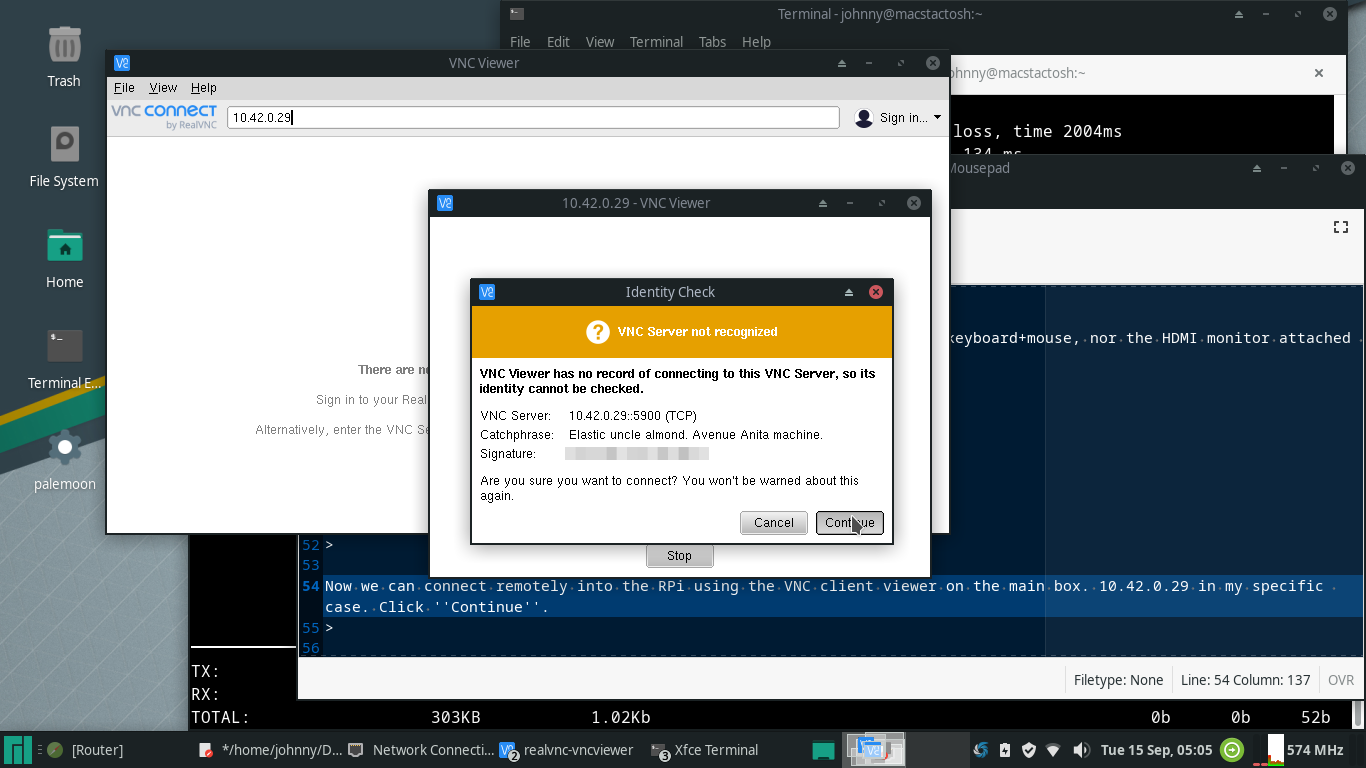This screenshot has width=1366, height=768.
Task: Switch to realvnc-vncviewer taskbar entry
Action: 568,750
